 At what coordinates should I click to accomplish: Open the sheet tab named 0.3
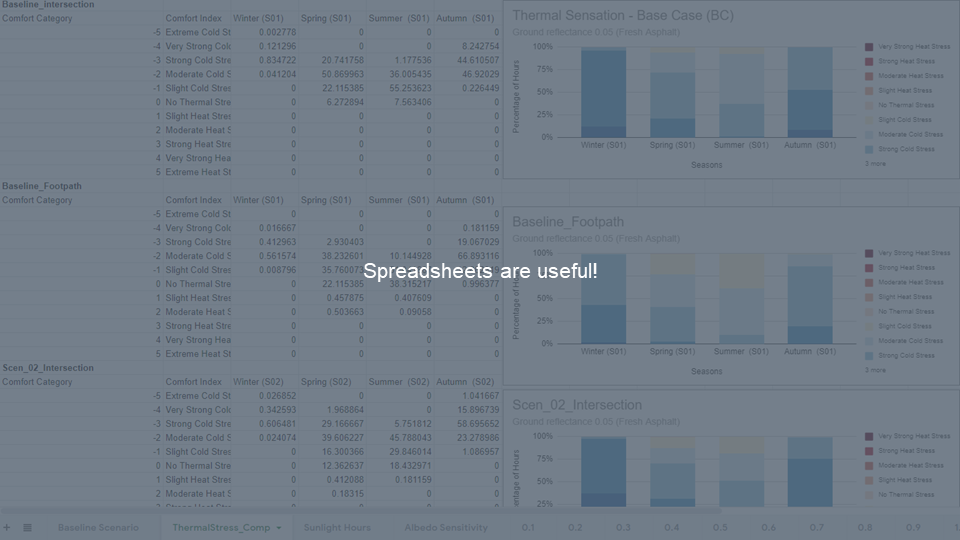click(623, 527)
